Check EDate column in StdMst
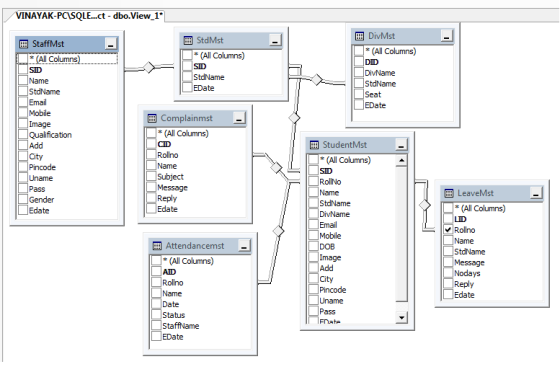This screenshot has width=560, height=372. pos(187,88)
